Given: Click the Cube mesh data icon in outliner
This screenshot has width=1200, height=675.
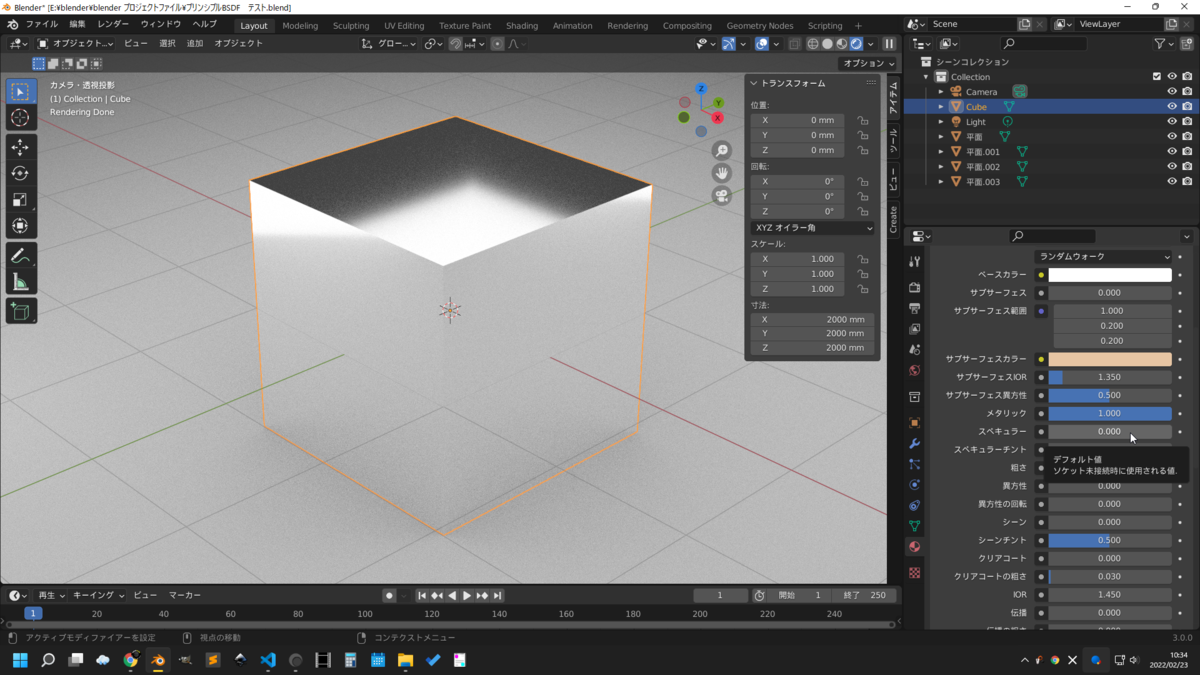Looking at the screenshot, I should (1009, 106).
